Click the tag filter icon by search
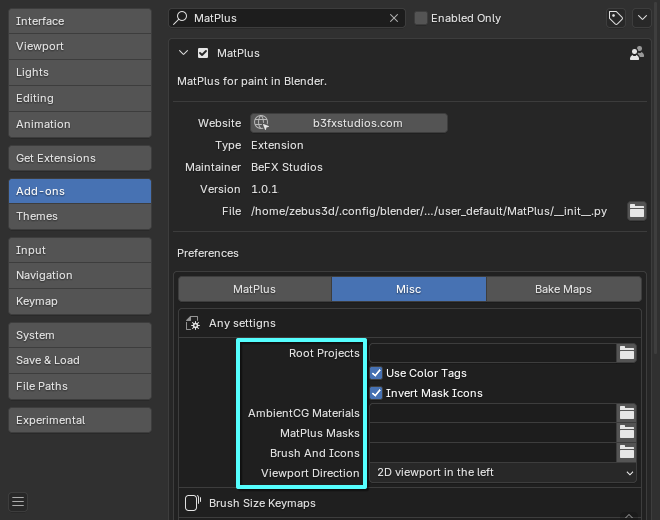Image resolution: width=660 pixels, height=520 pixels. point(616,18)
